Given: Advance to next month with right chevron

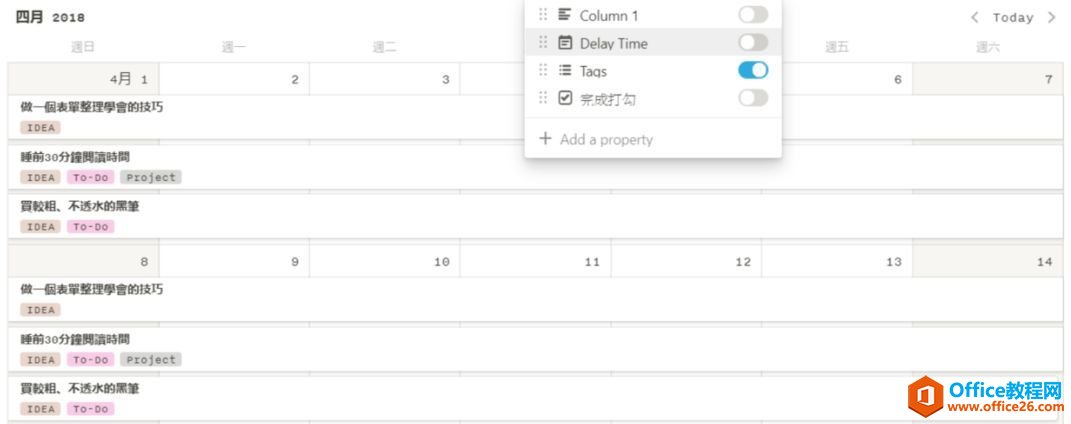Looking at the screenshot, I should (1051, 17).
